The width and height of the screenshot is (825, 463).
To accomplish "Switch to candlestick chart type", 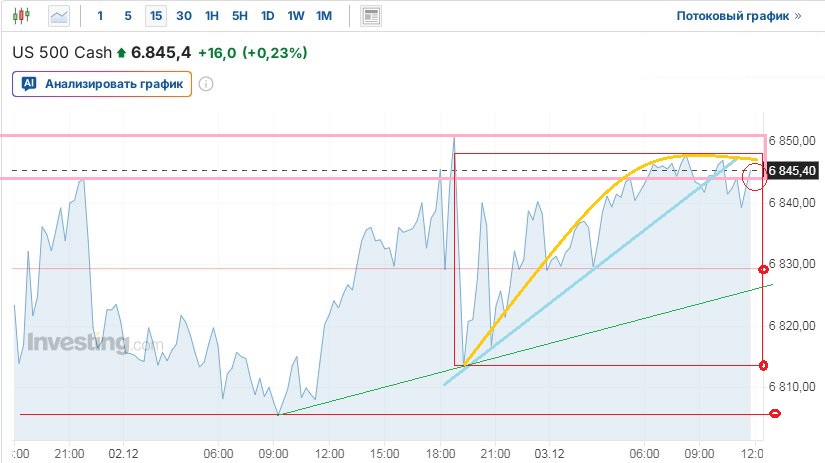I will (24, 16).
